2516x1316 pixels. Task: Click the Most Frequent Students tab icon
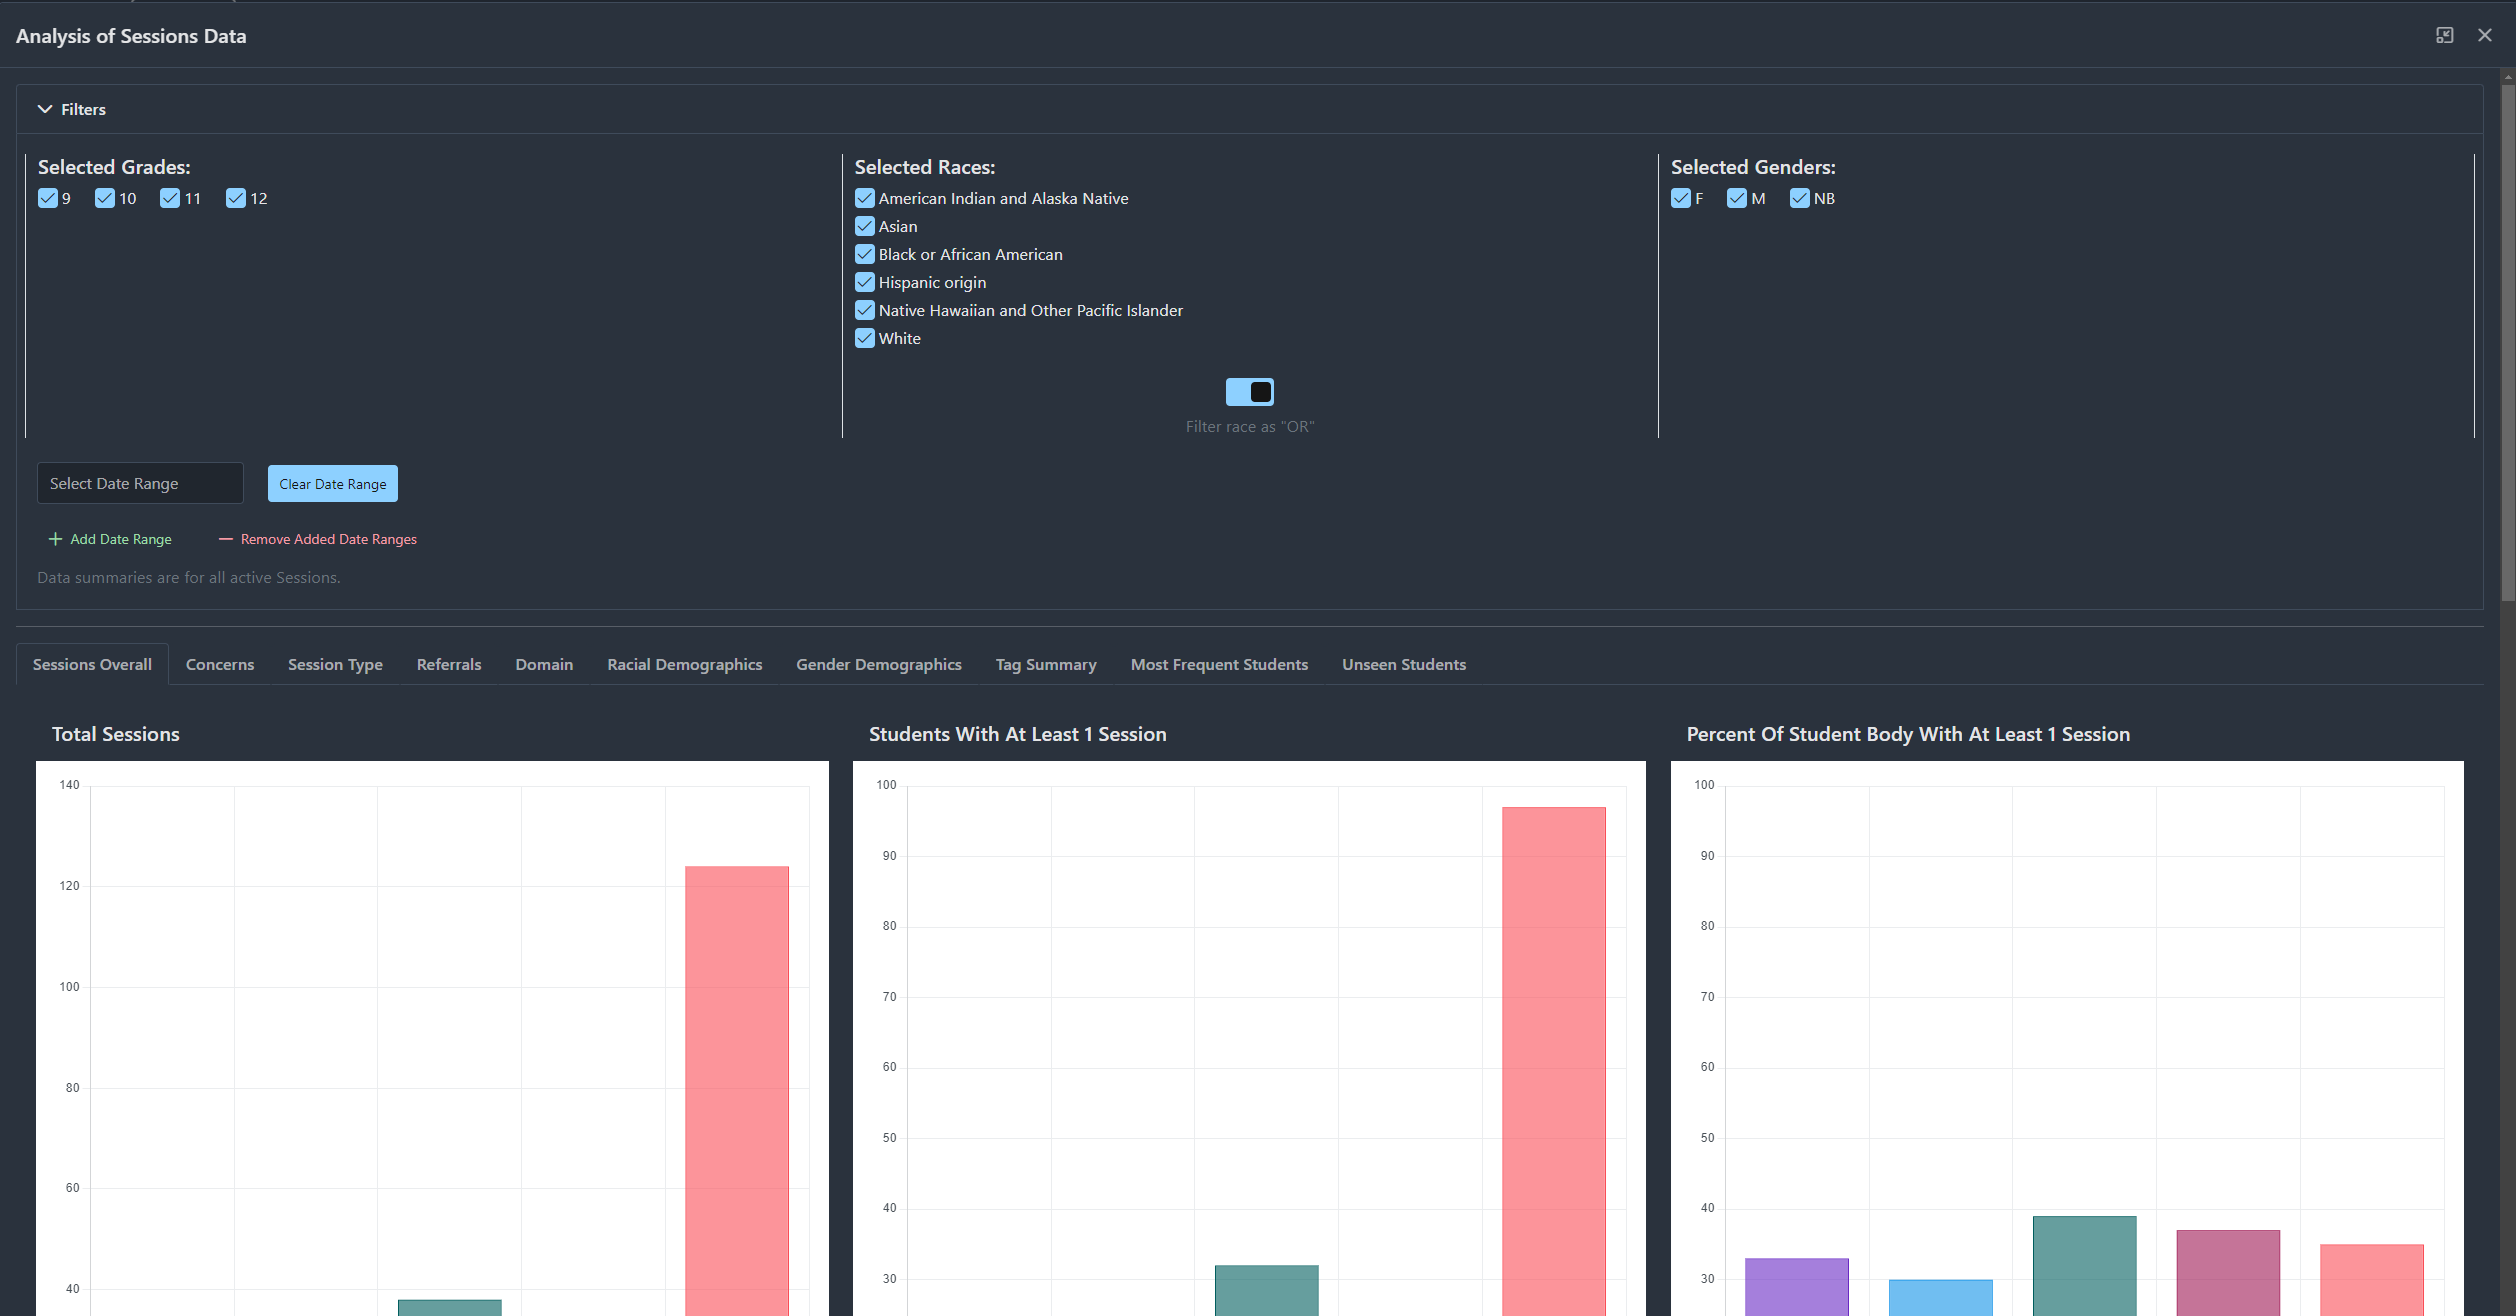pyautogui.click(x=1220, y=664)
